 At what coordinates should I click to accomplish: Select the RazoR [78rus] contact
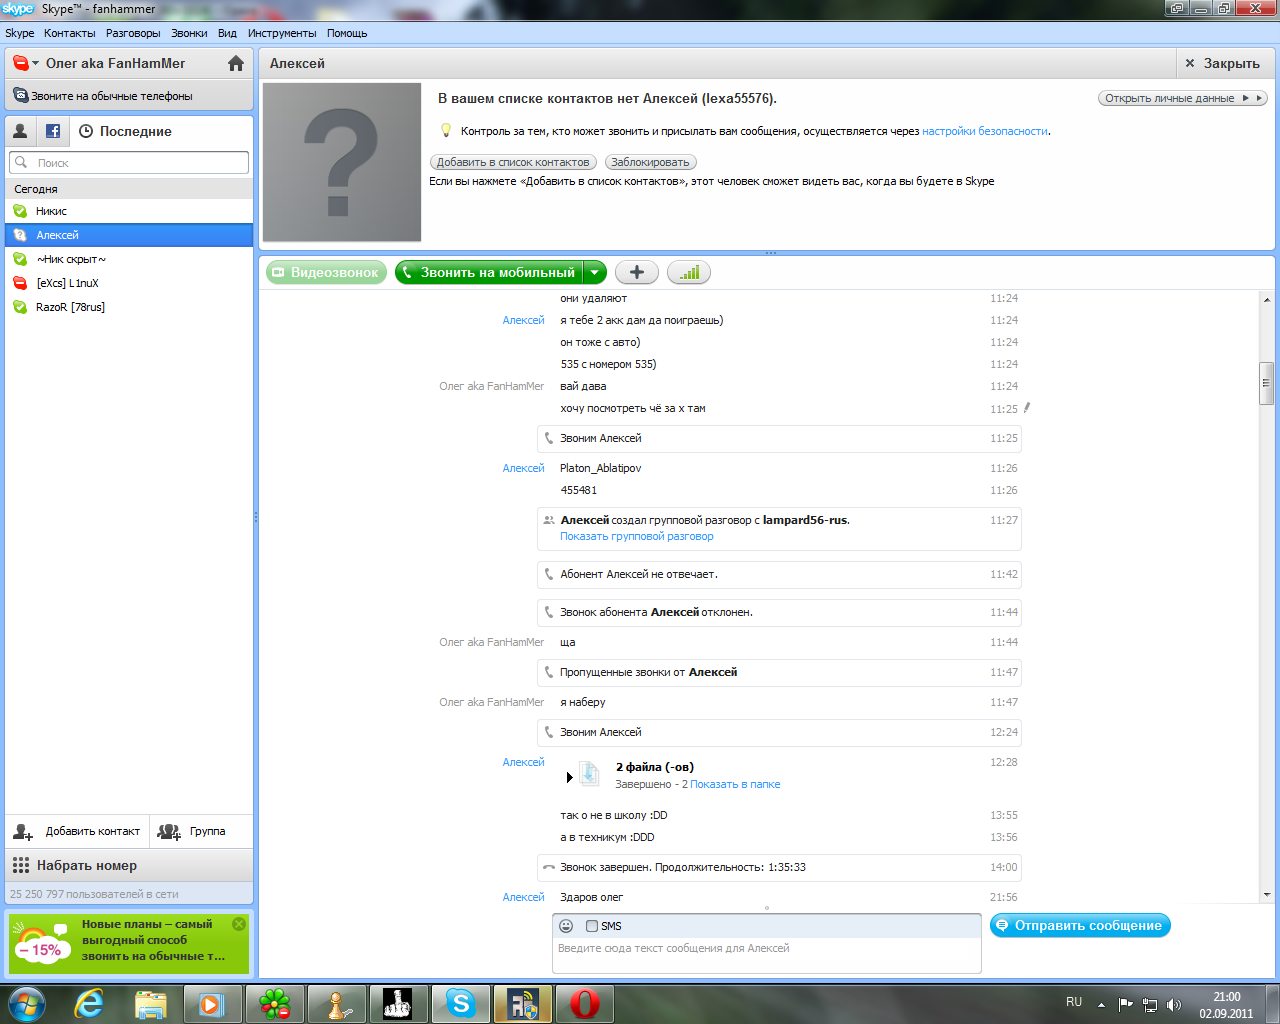point(129,307)
